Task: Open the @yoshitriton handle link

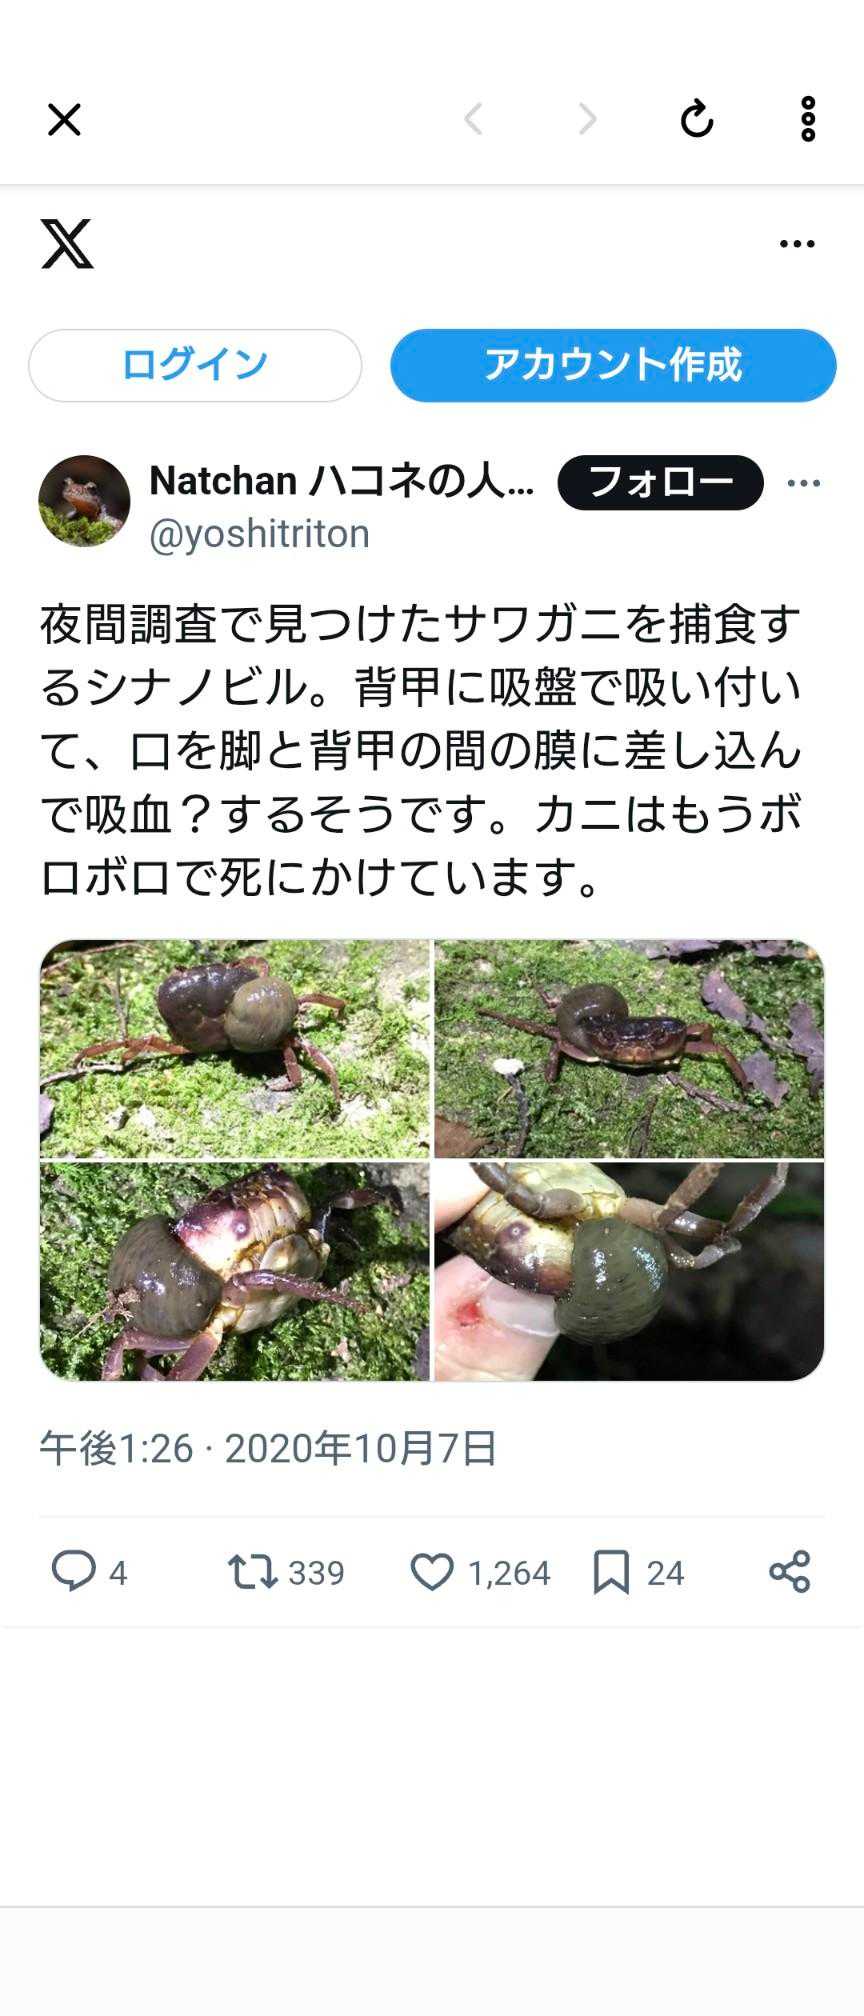Action: pos(259,534)
